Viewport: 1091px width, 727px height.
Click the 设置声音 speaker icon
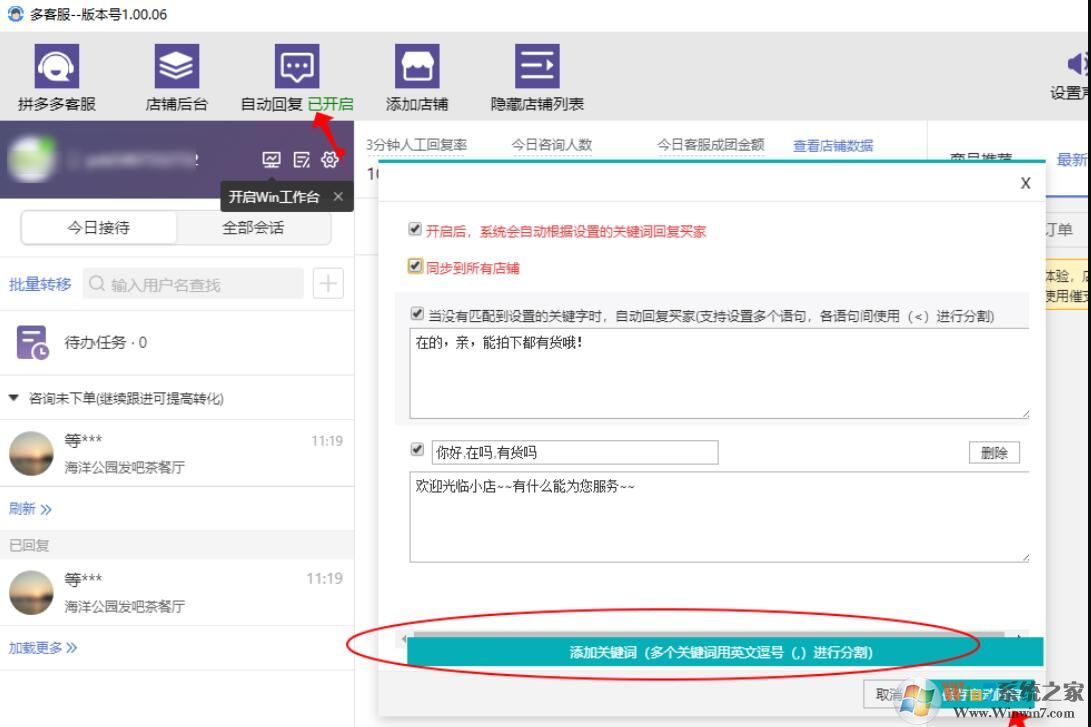[1077, 63]
